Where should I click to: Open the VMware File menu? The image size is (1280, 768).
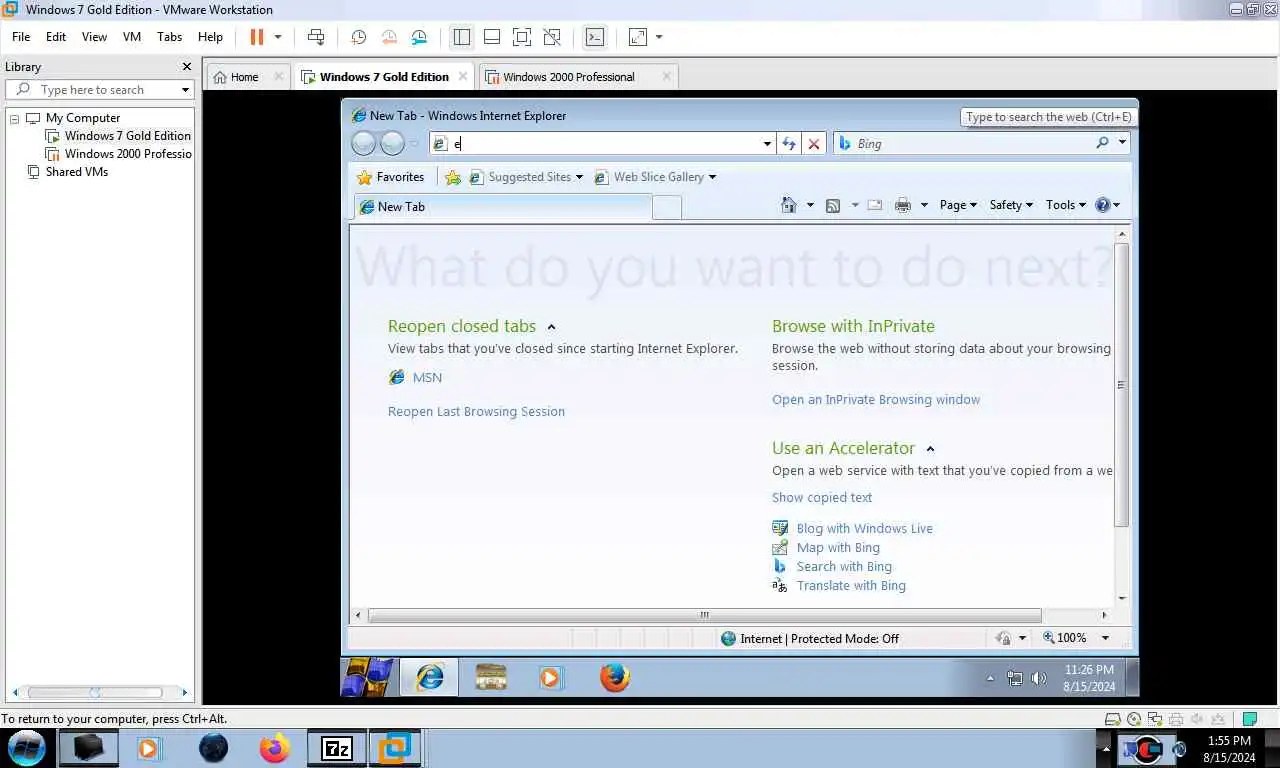(21, 37)
